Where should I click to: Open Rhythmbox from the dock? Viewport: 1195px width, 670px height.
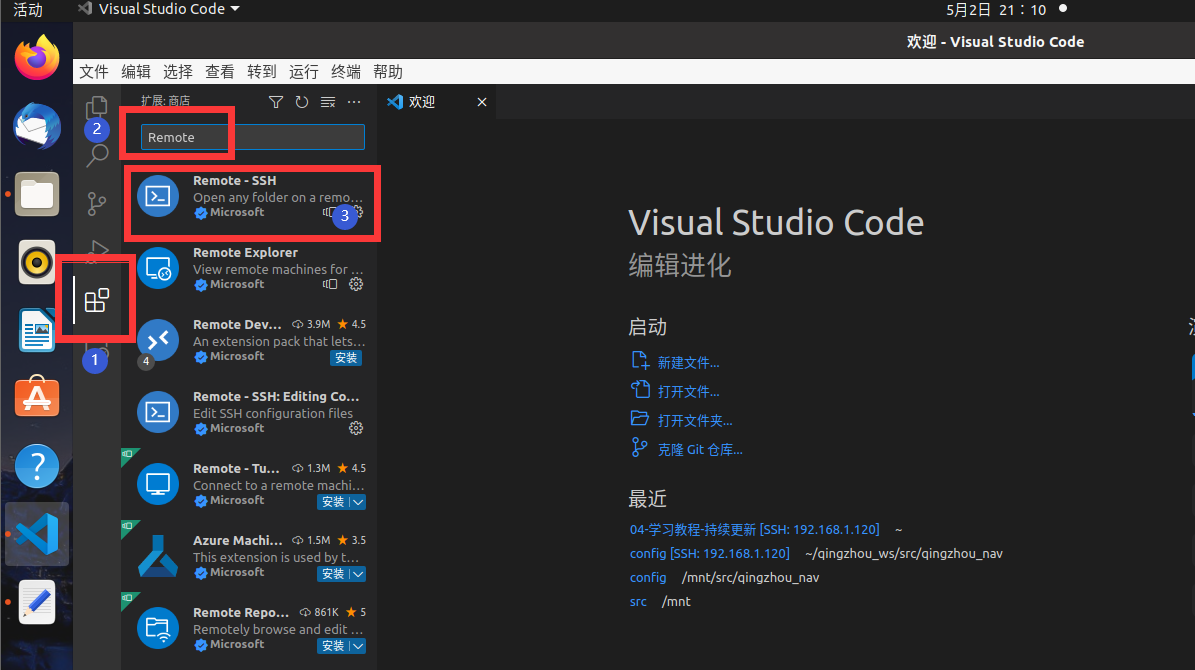(x=37, y=262)
